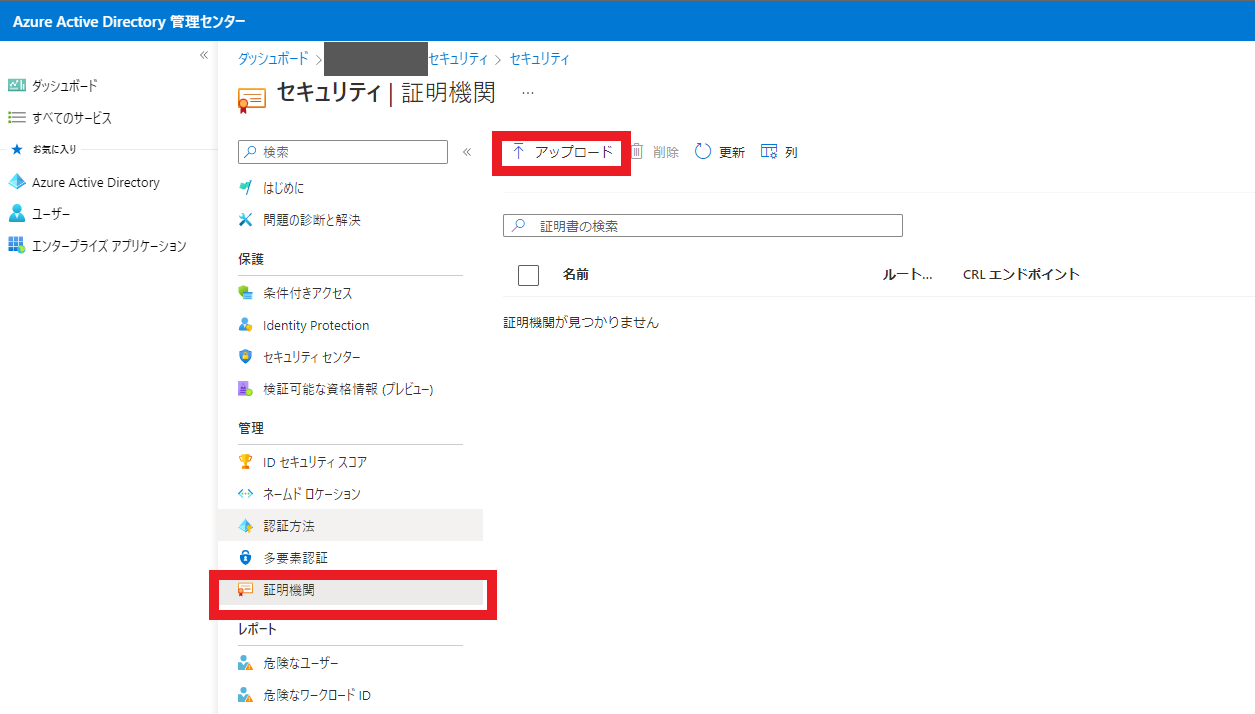Open 検証可能な資格情報 (プレビュー) menu item
This screenshot has width=1255, height=714.
click(x=350, y=389)
